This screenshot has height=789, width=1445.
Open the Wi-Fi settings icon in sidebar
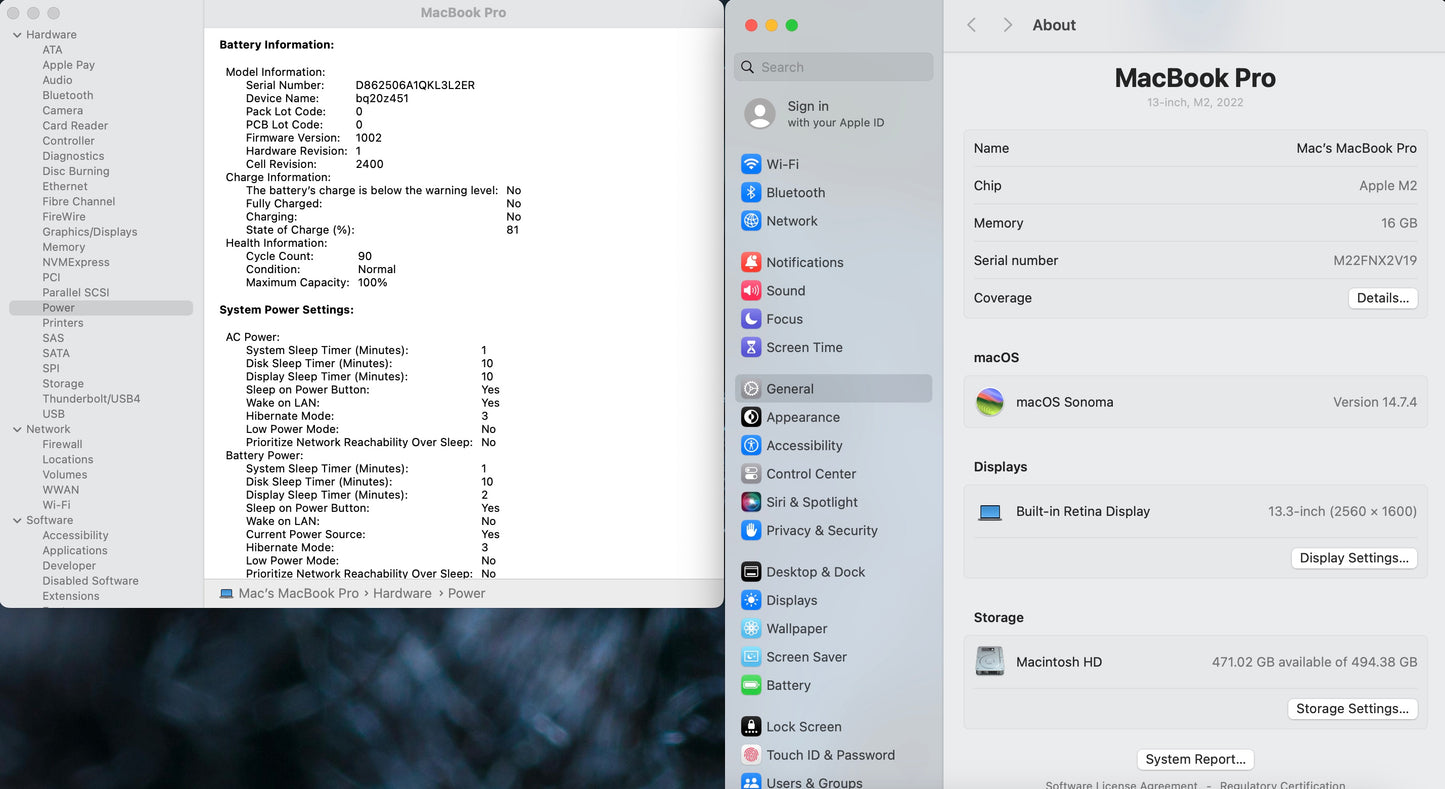coord(751,164)
